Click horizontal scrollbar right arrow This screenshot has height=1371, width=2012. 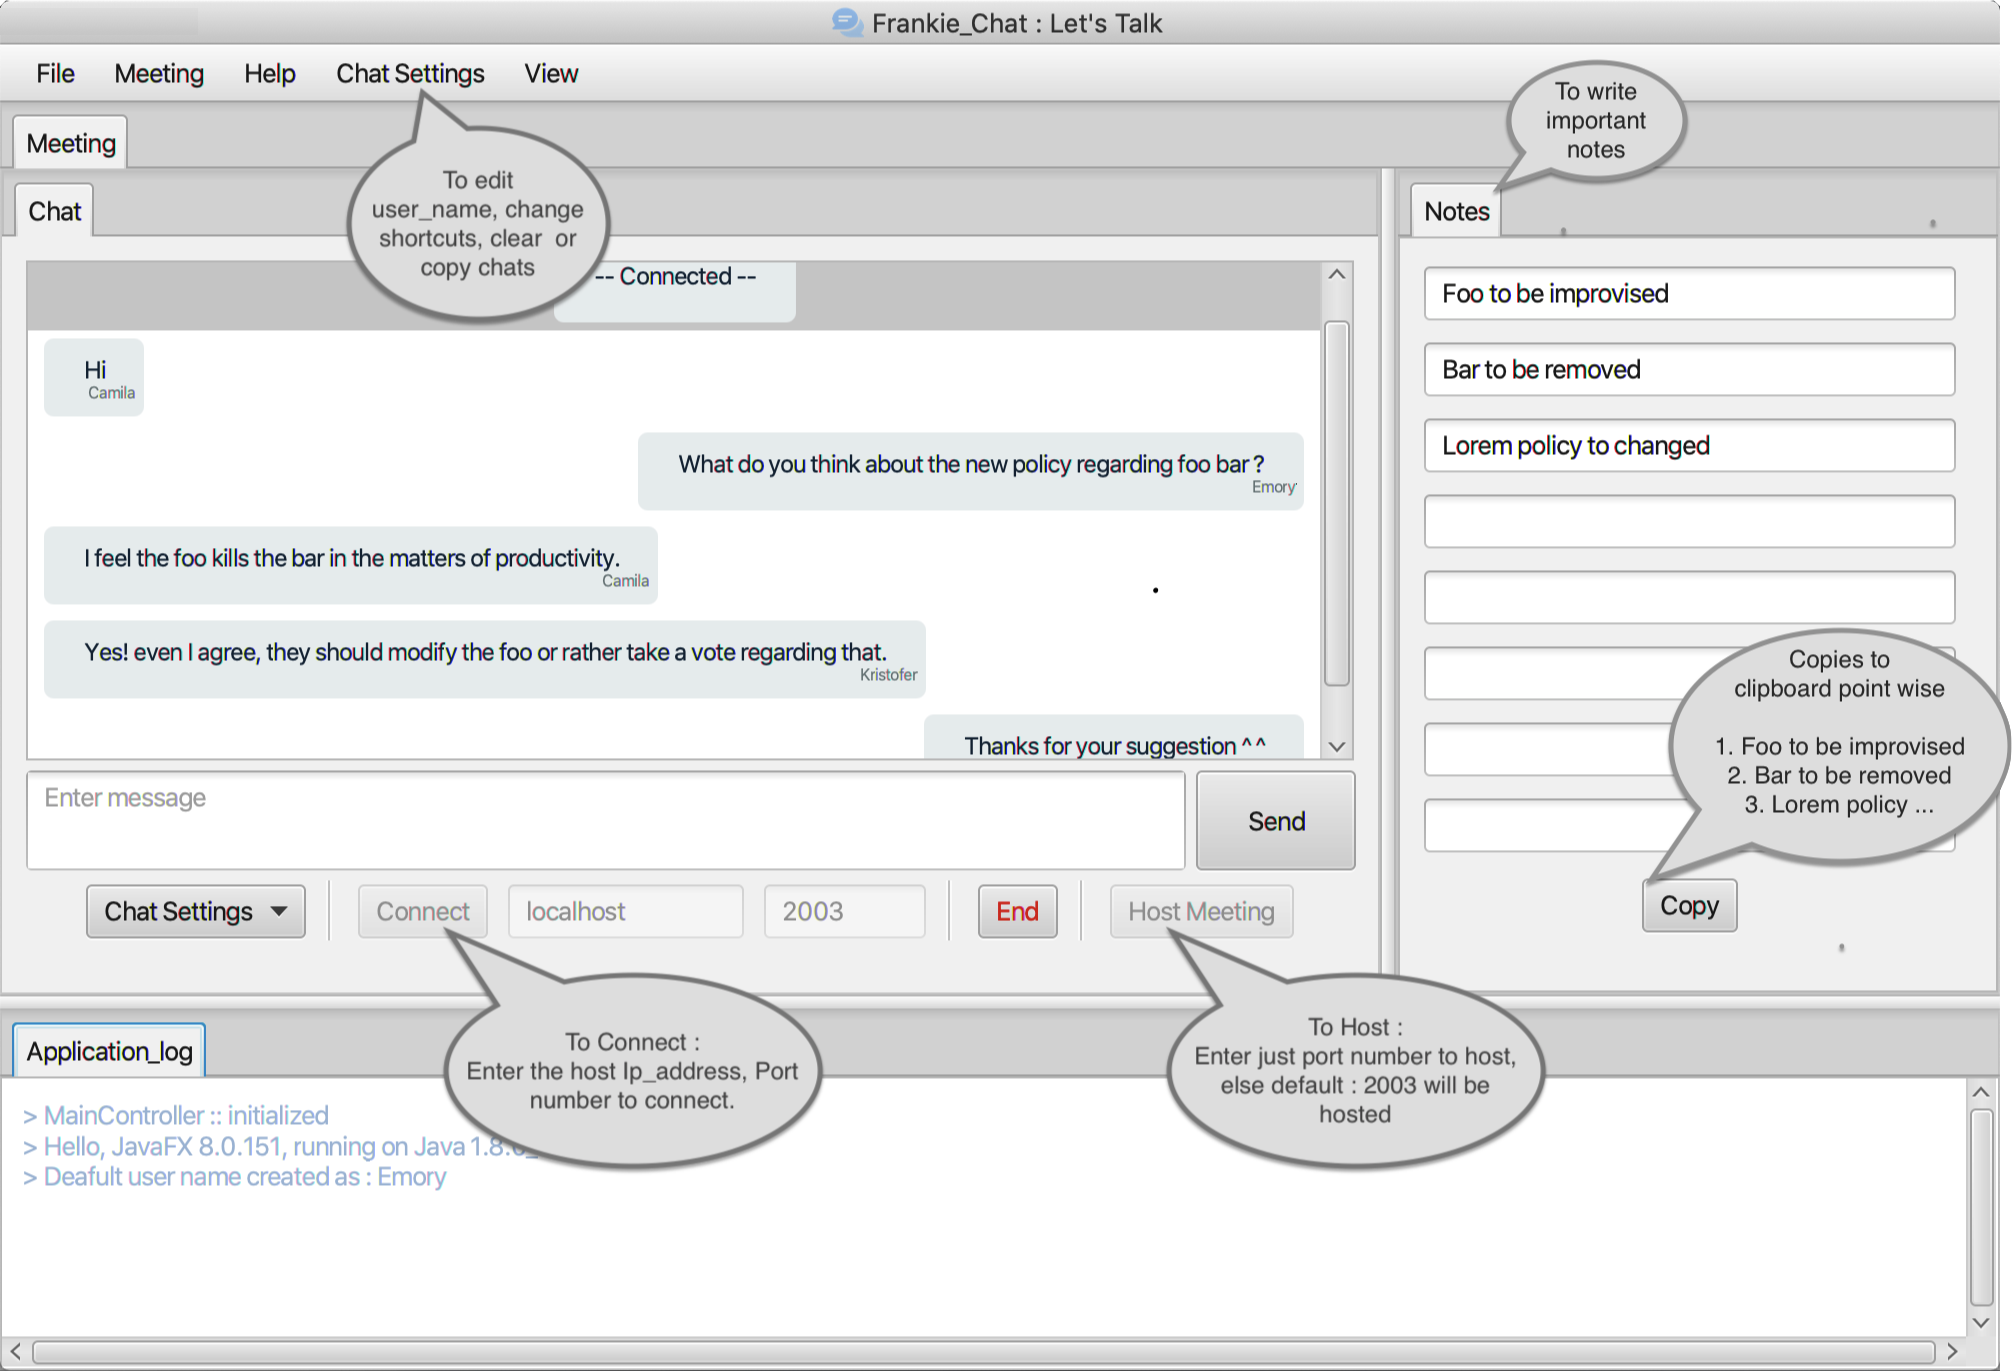[x=1951, y=1351]
